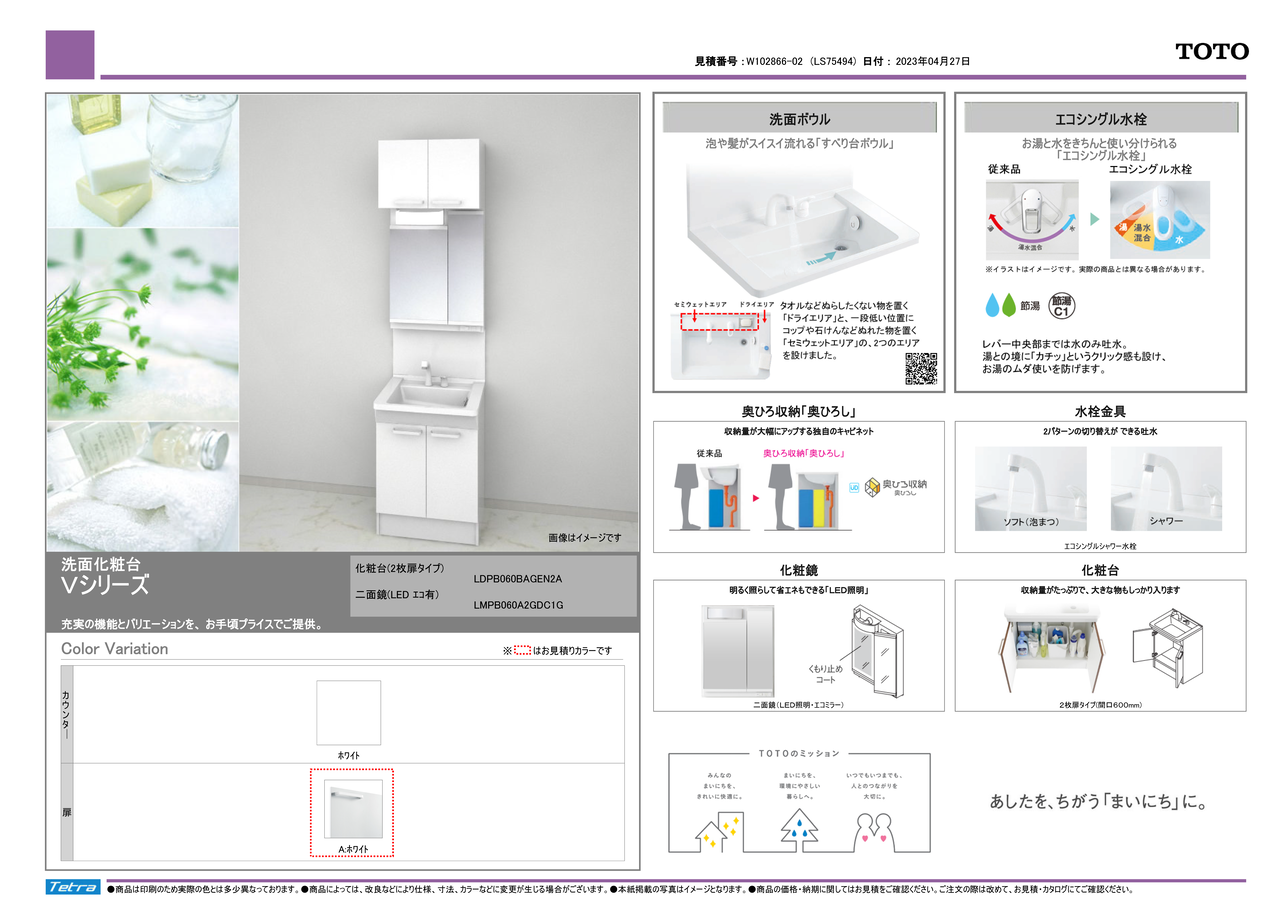Click product code LDPB060BAGEN2A
The width and height of the screenshot is (1280, 905).
tap(518, 579)
